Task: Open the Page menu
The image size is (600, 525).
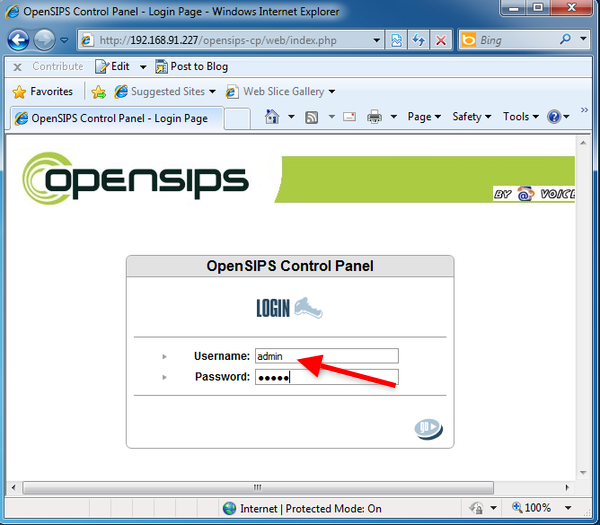Action: click(424, 117)
